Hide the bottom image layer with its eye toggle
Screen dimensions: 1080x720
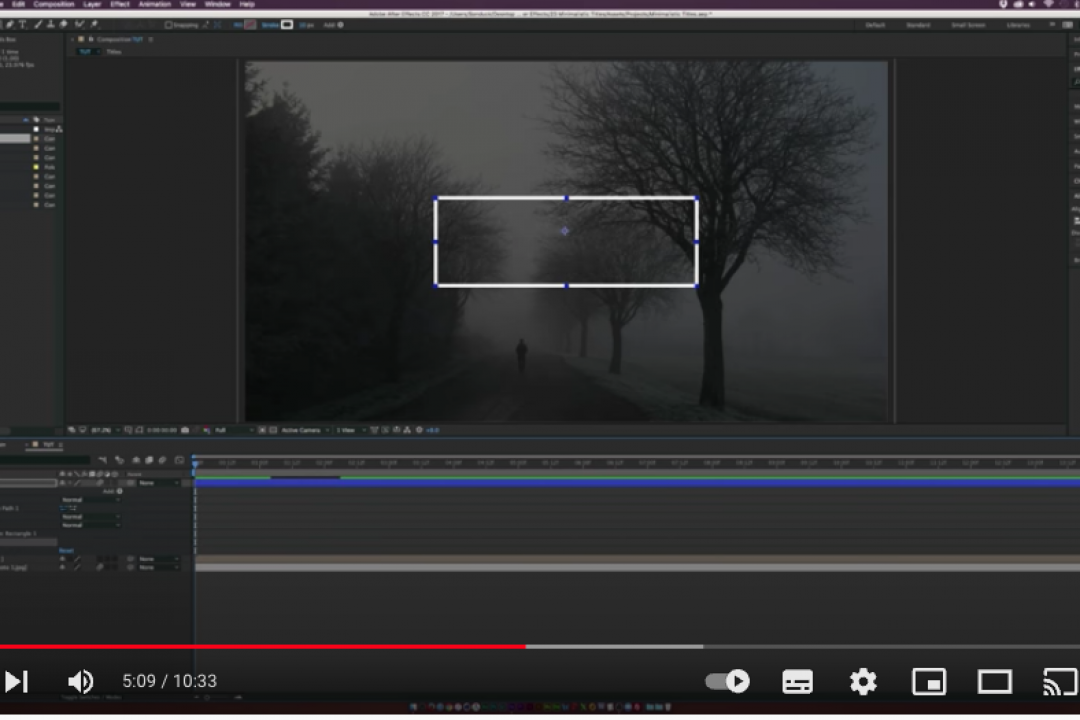coord(63,567)
